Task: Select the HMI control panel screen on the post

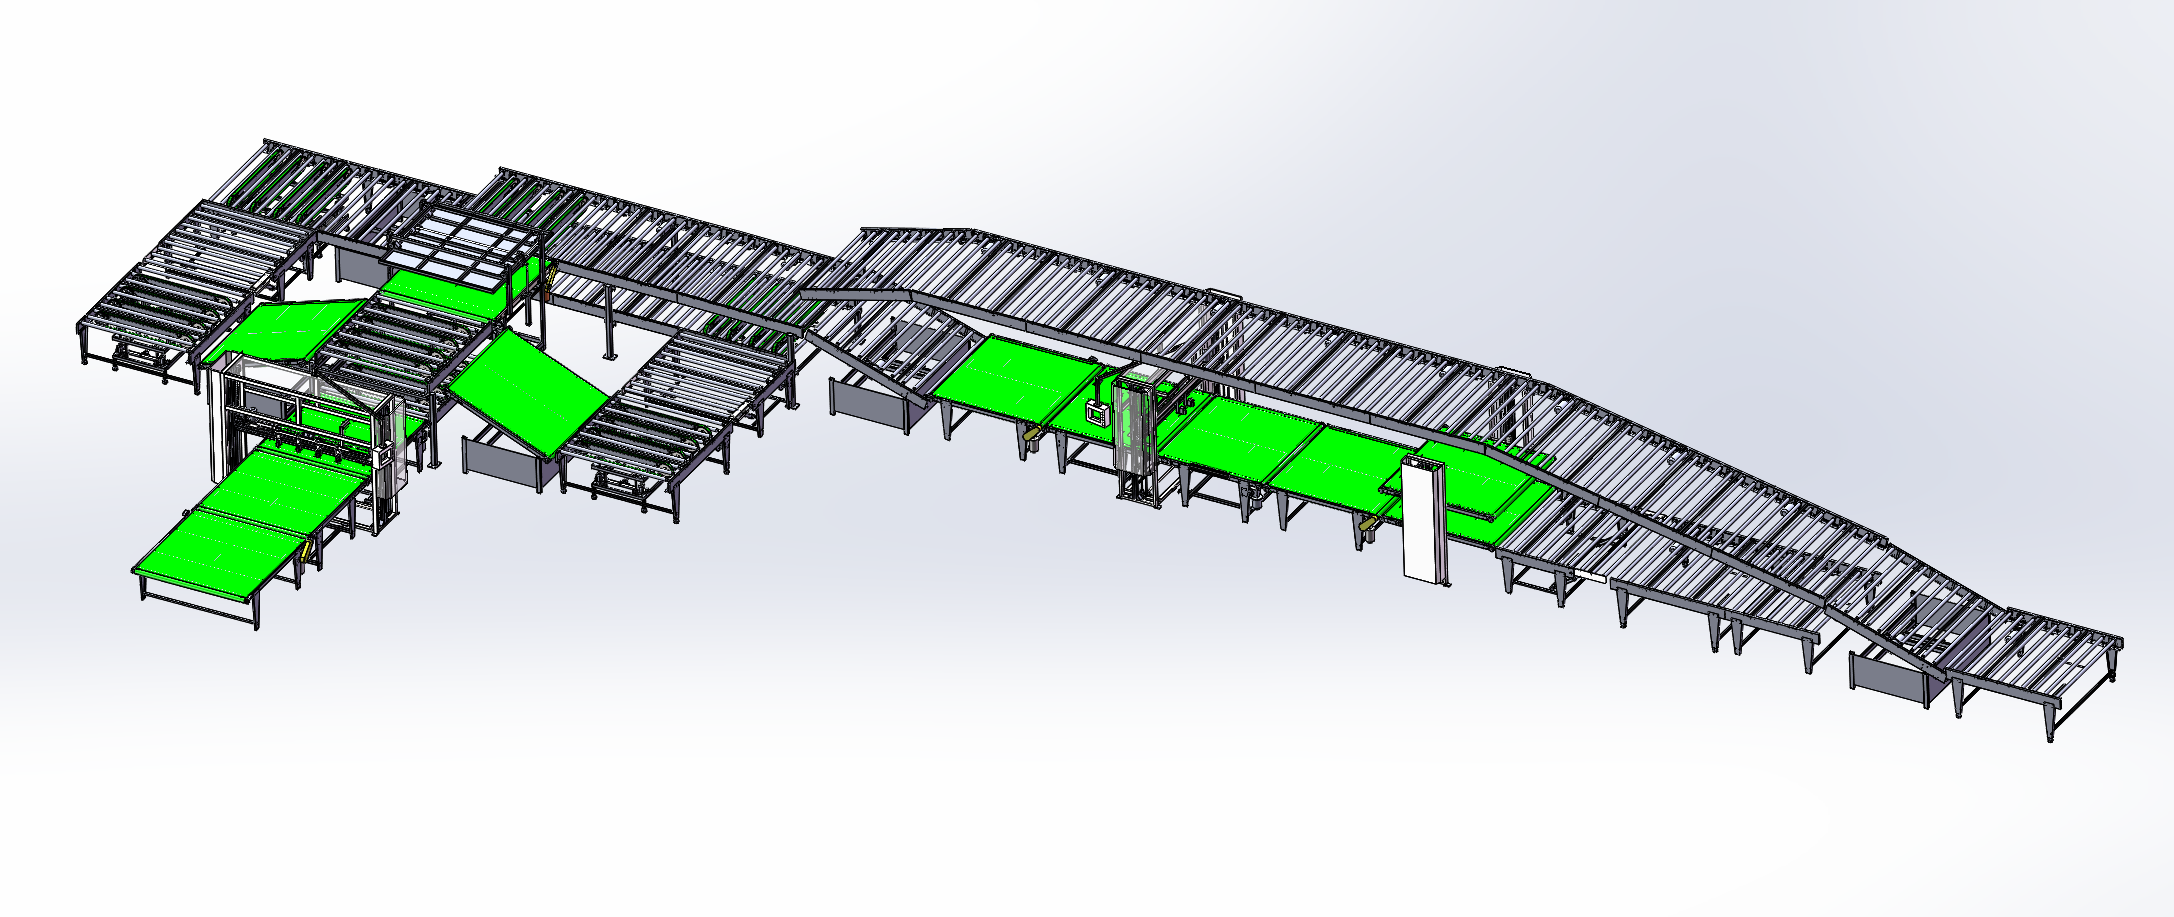Action: (x=1099, y=413)
